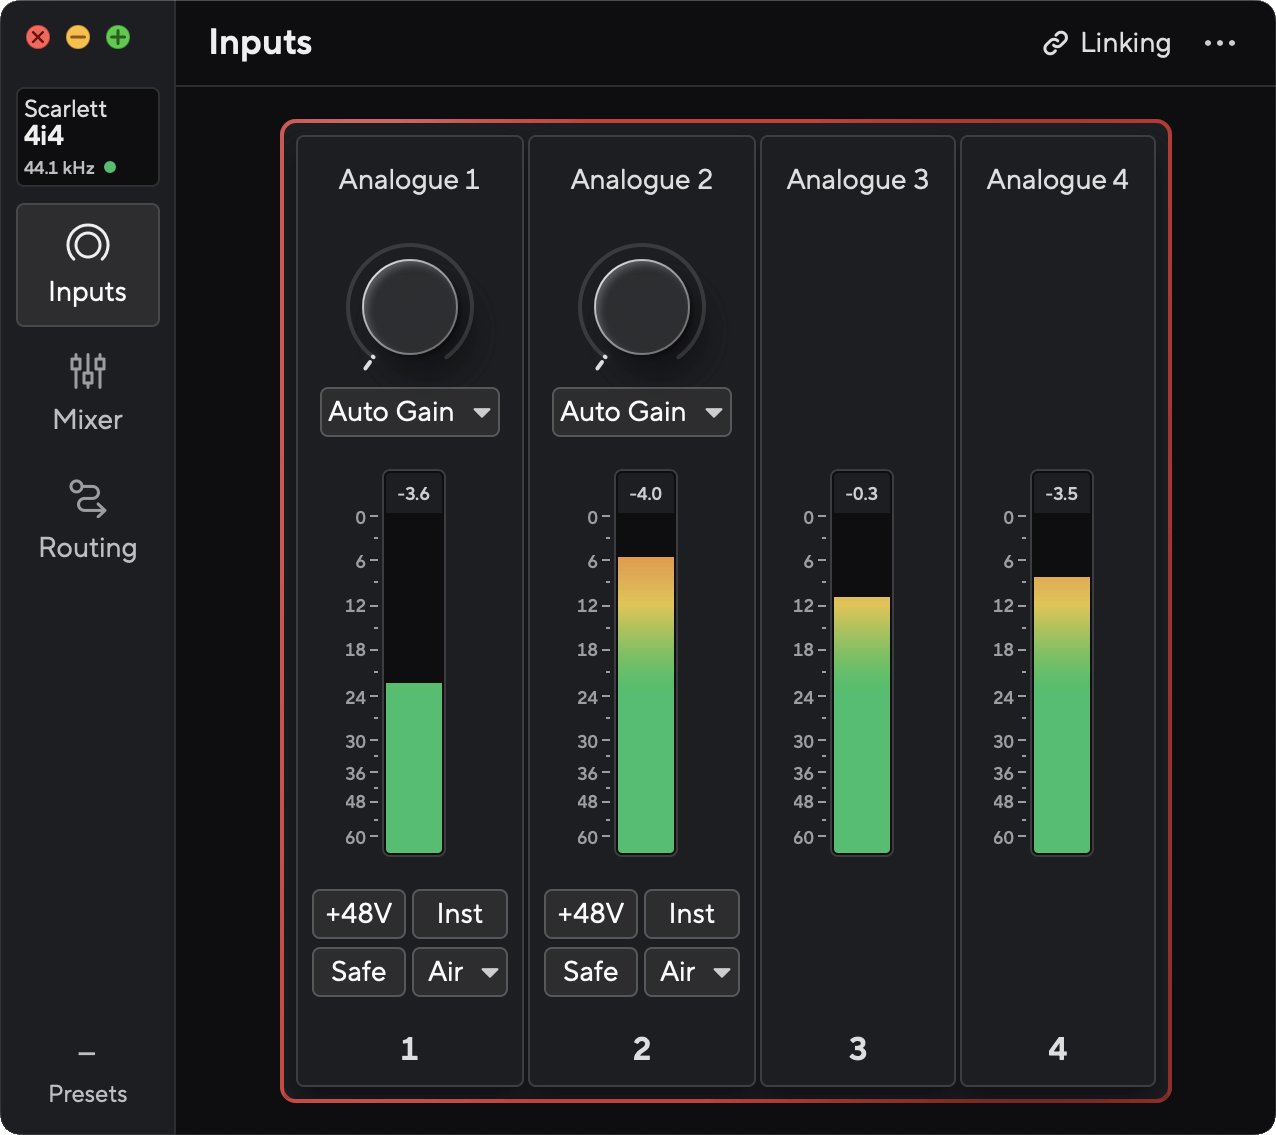
Task: Open the Presets section
Action: point(88,1076)
